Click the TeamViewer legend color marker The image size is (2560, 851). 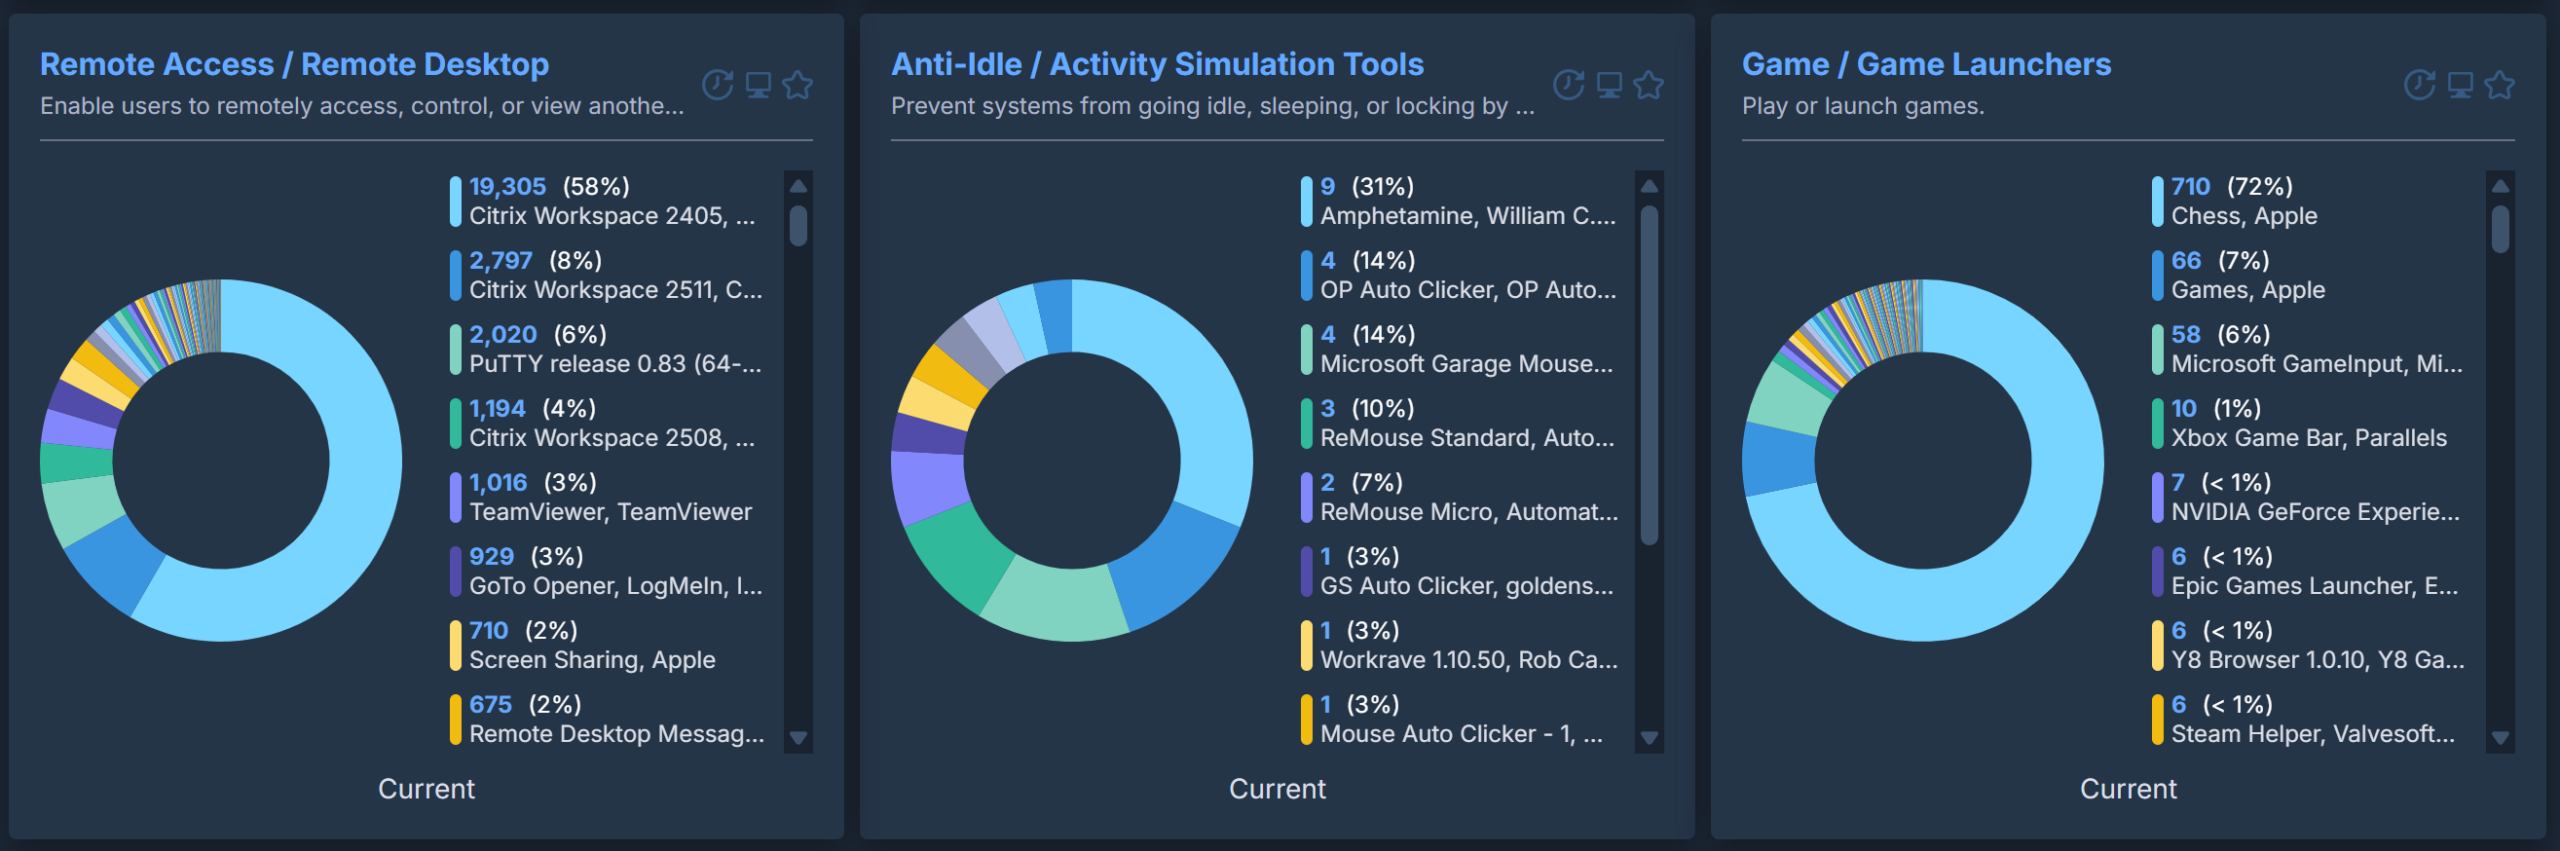(455, 497)
